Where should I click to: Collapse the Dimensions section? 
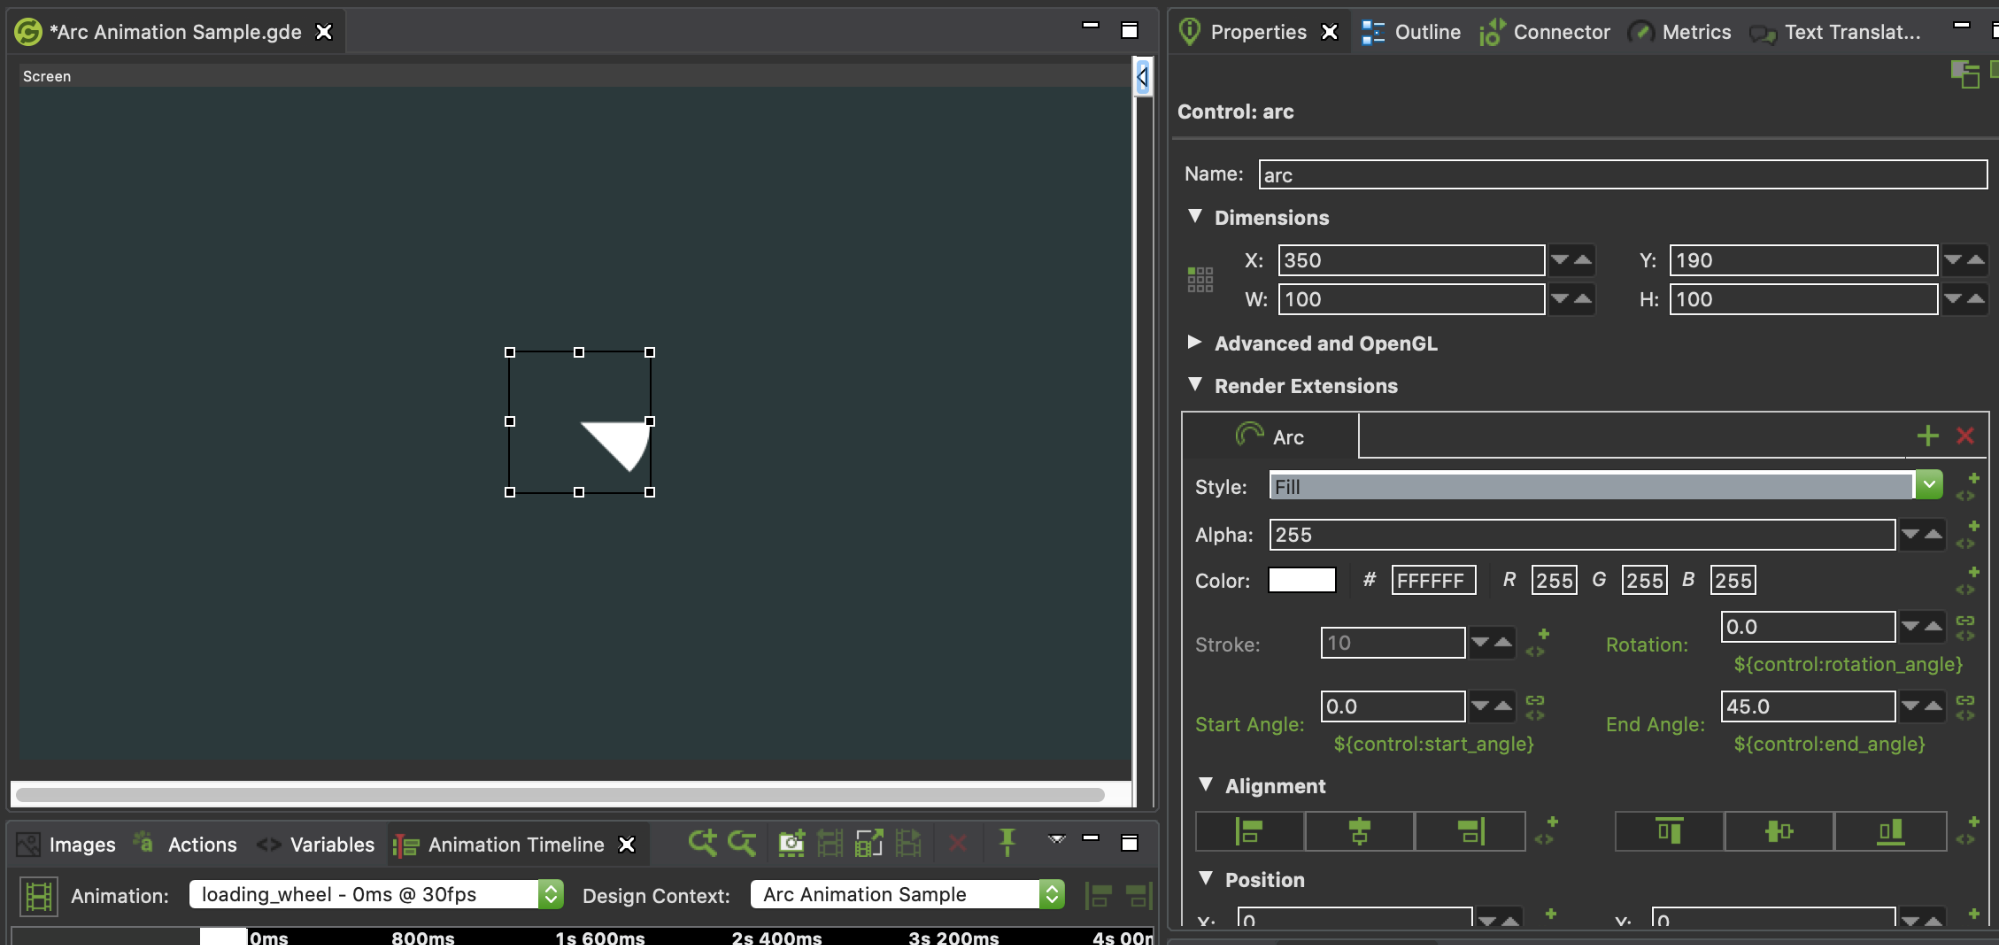pos(1195,216)
